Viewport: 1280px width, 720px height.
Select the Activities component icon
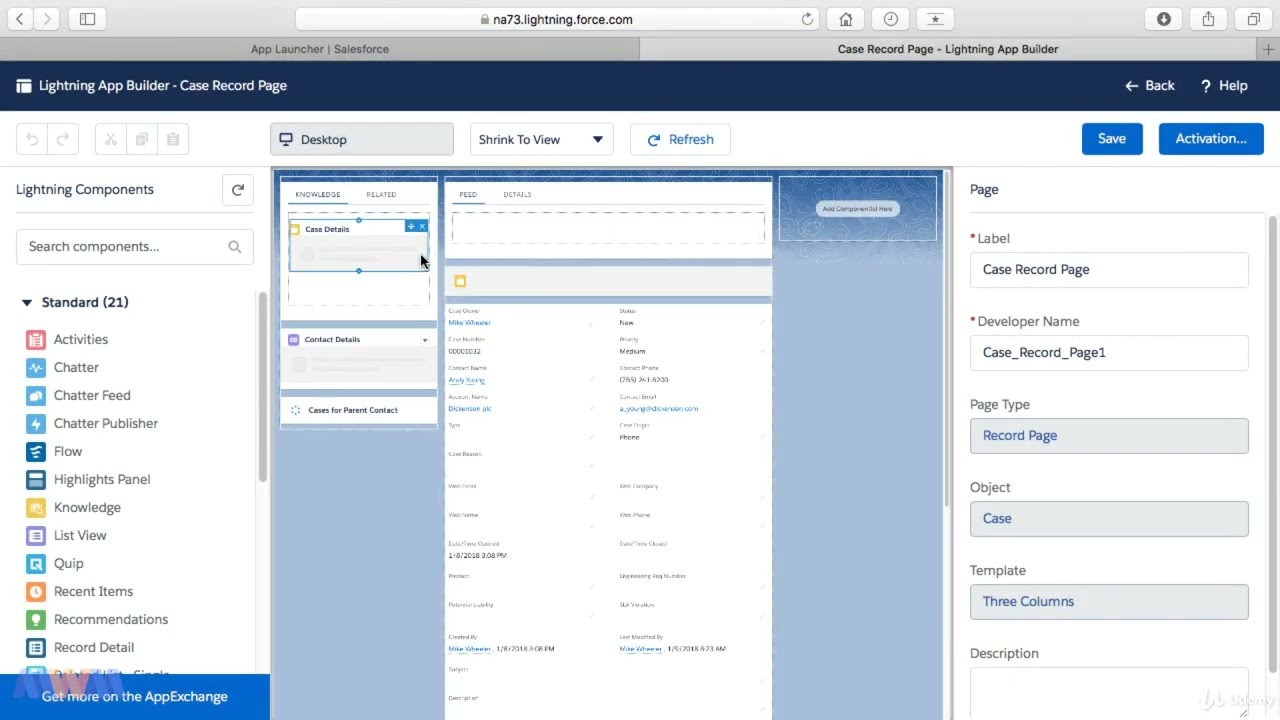36,340
